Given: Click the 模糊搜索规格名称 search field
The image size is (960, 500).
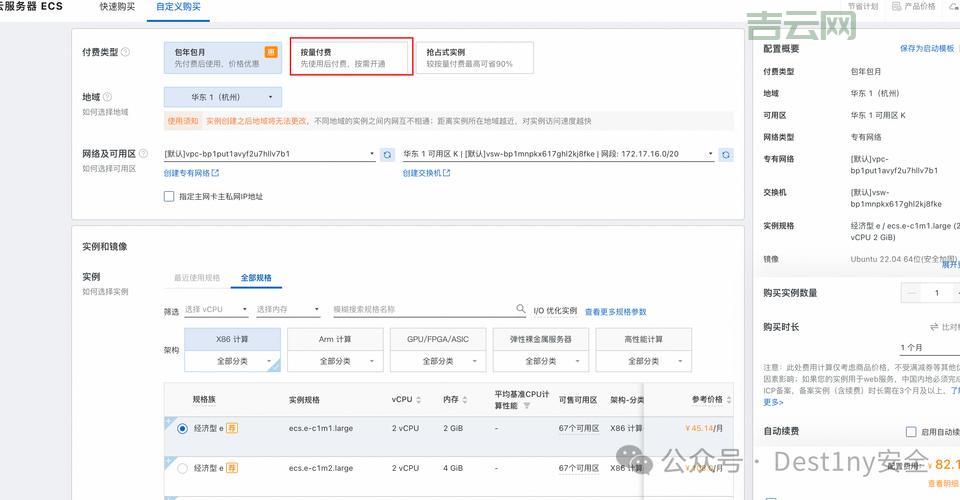Looking at the screenshot, I should coord(424,310).
